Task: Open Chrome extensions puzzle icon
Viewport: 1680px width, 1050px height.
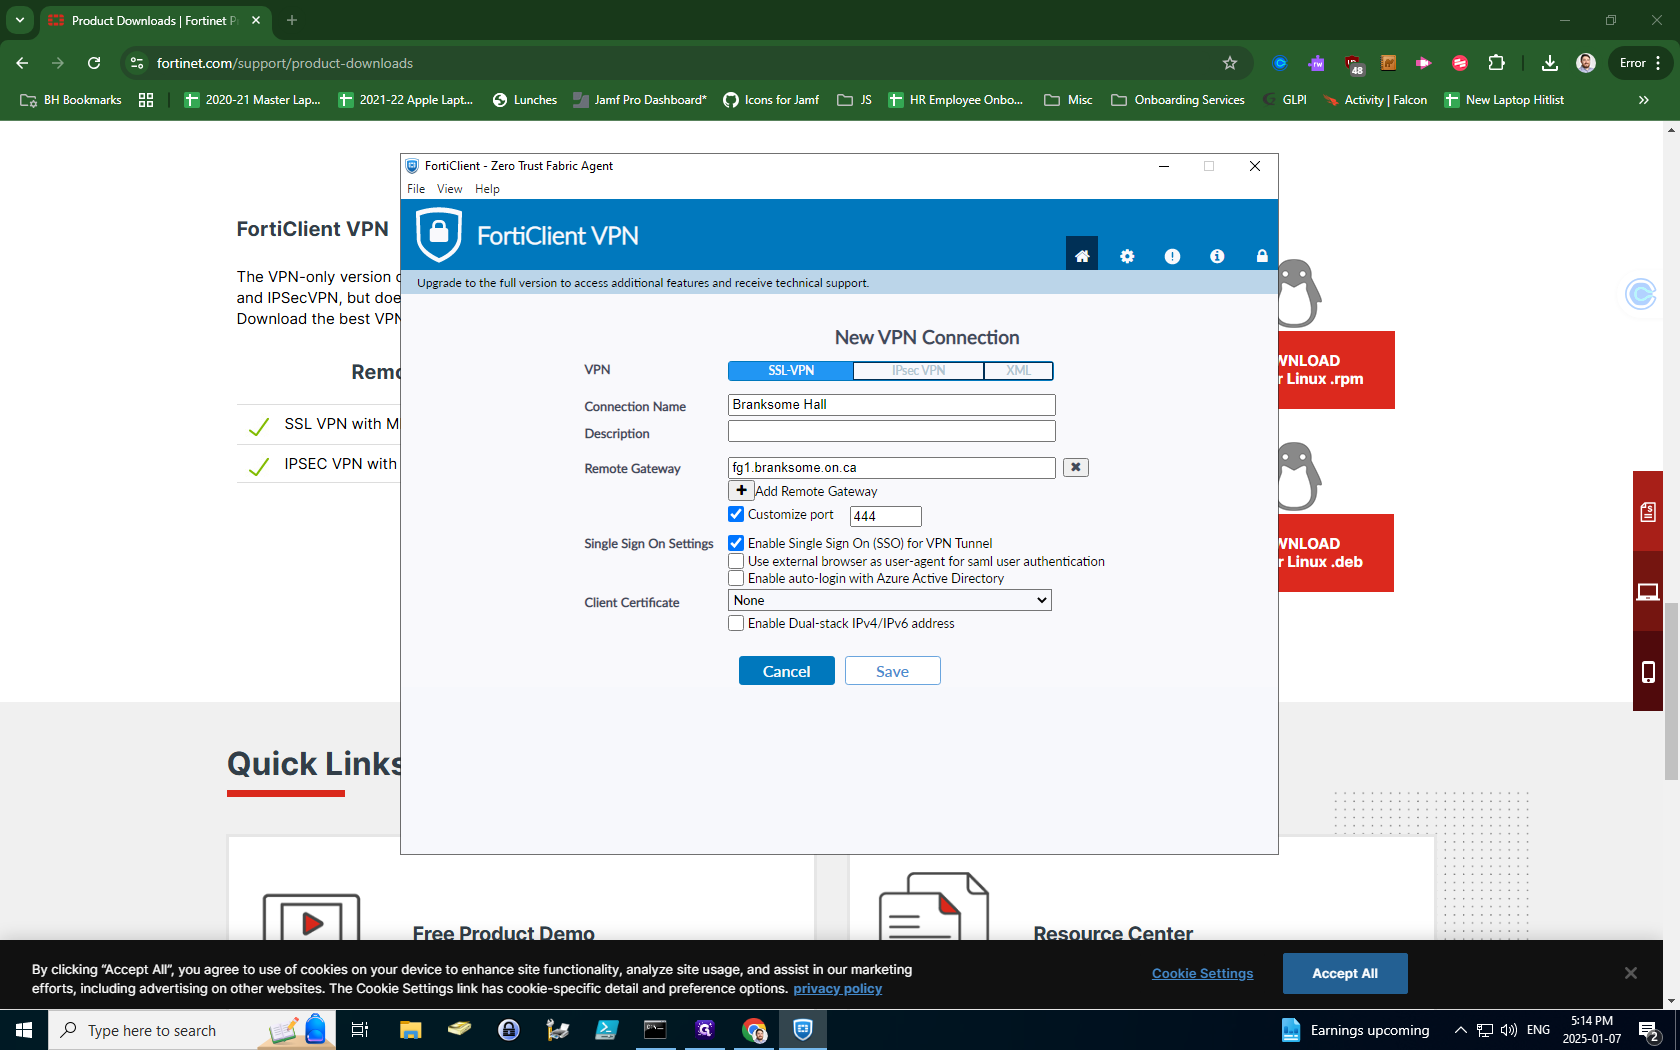Action: click(x=1496, y=63)
